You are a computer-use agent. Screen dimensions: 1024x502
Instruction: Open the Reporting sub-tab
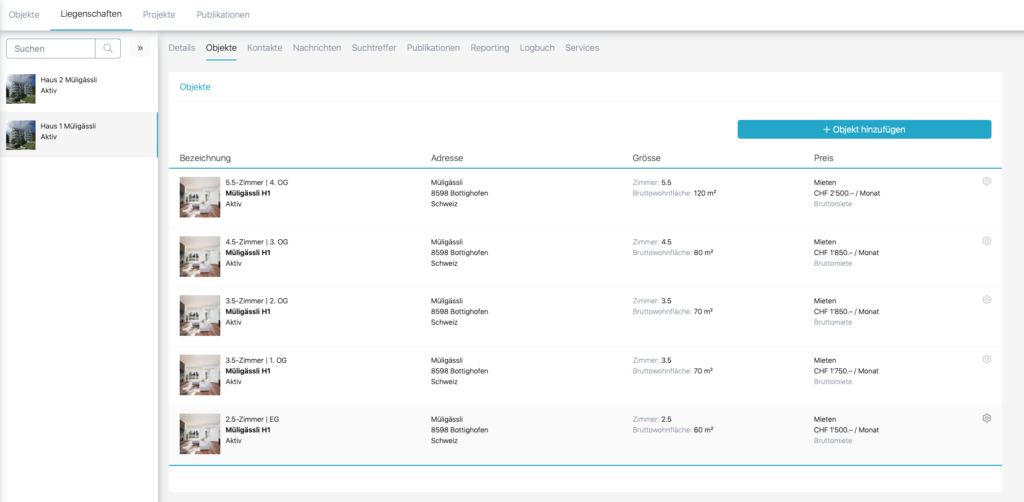(489, 48)
